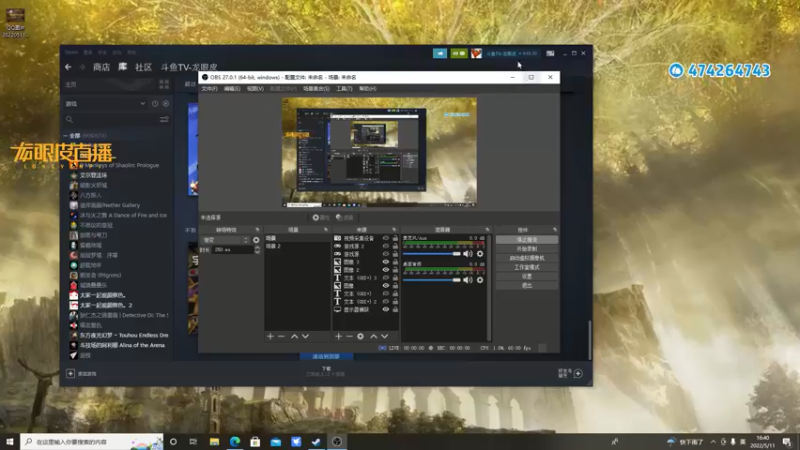Open the scene transition type dropdown

tap(226, 240)
